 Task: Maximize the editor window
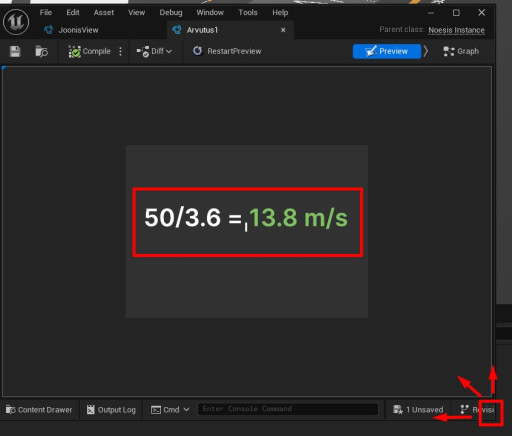[x=456, y=13]
